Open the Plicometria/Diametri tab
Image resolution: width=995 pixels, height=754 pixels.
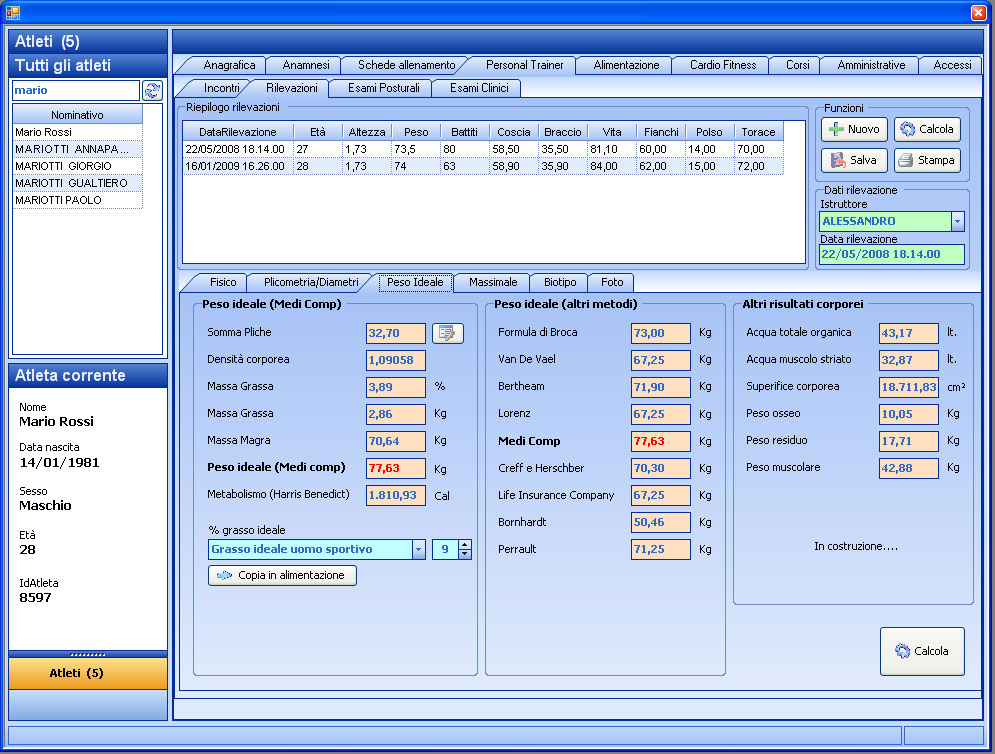311,282
